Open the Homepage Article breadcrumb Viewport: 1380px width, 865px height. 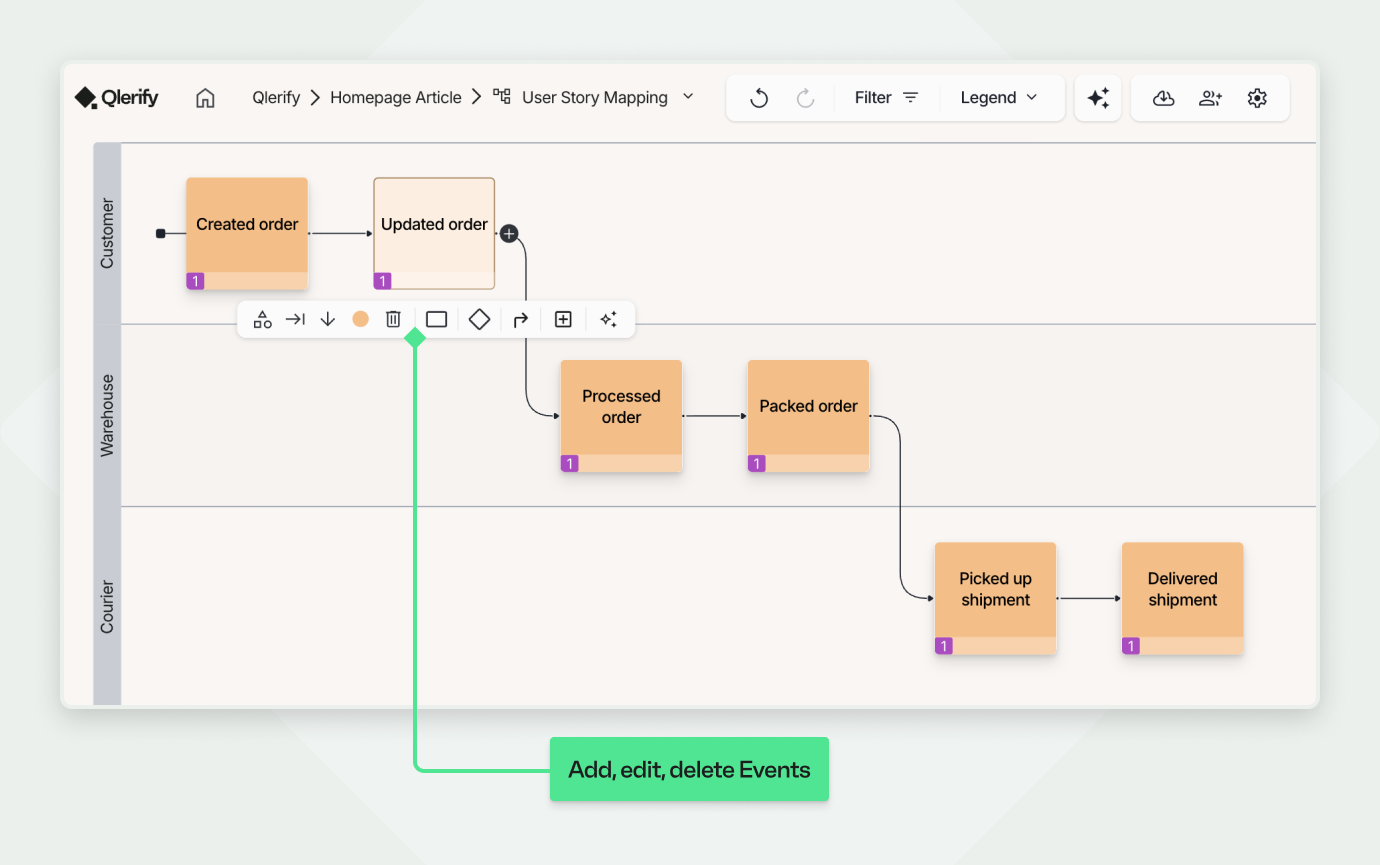click(396, 98)
